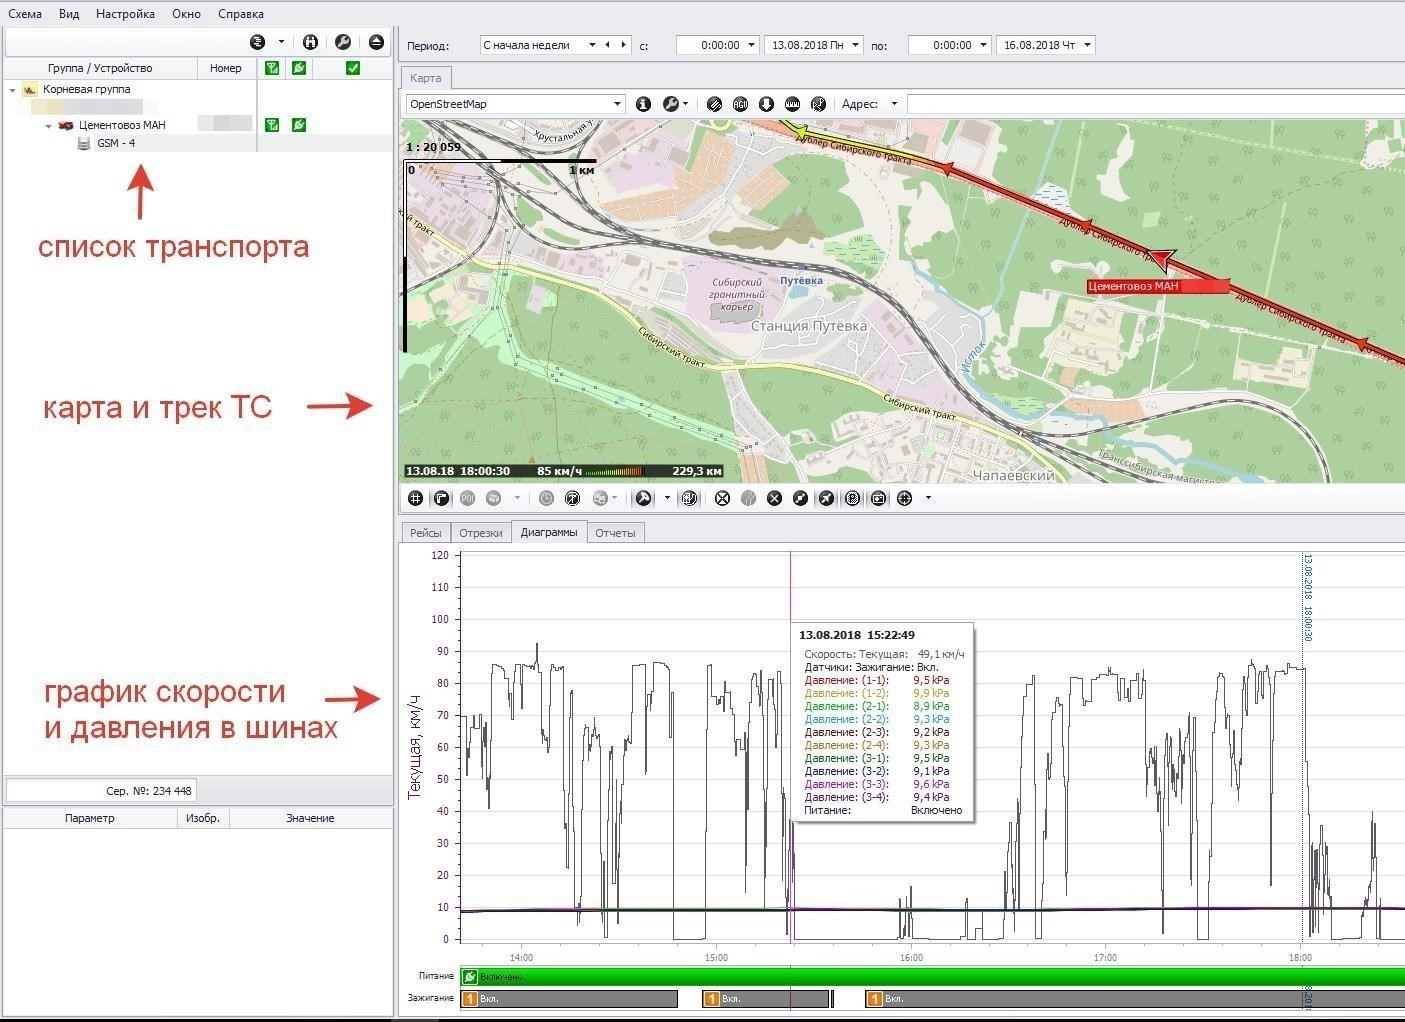Click the X-circle icon in lower toolbar
1405x1022 pixels.
tap(774, 498)
